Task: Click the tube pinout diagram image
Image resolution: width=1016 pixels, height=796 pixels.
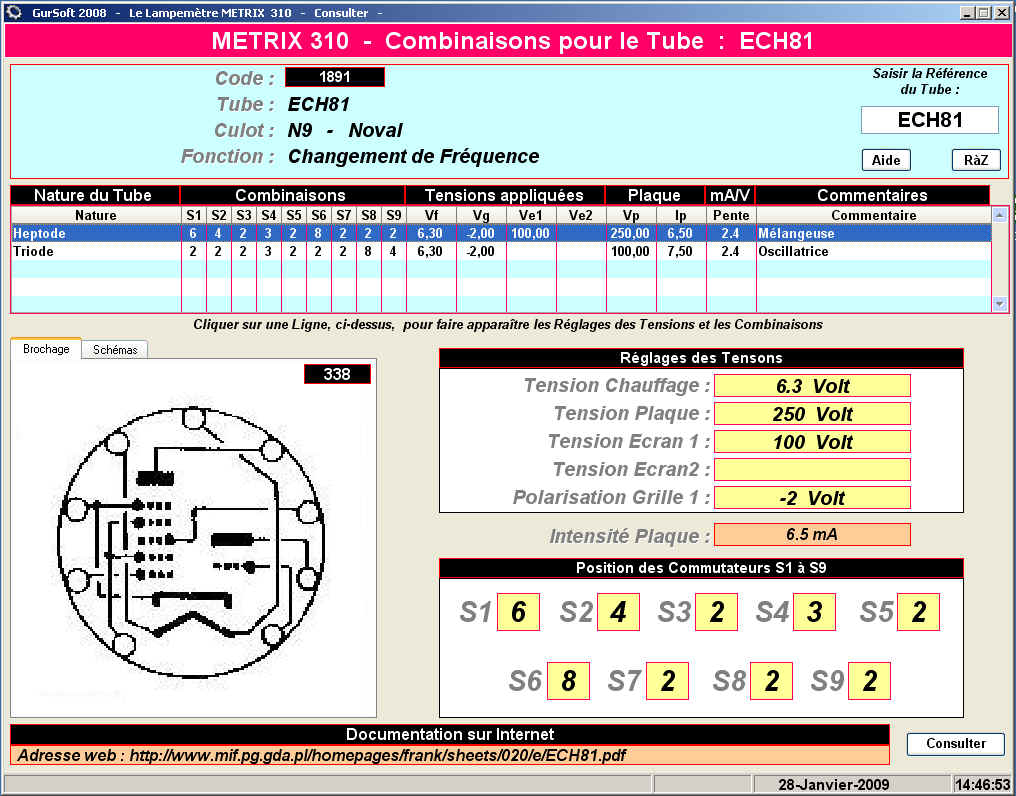Action: pyautogui.click(x=192, y=543)
